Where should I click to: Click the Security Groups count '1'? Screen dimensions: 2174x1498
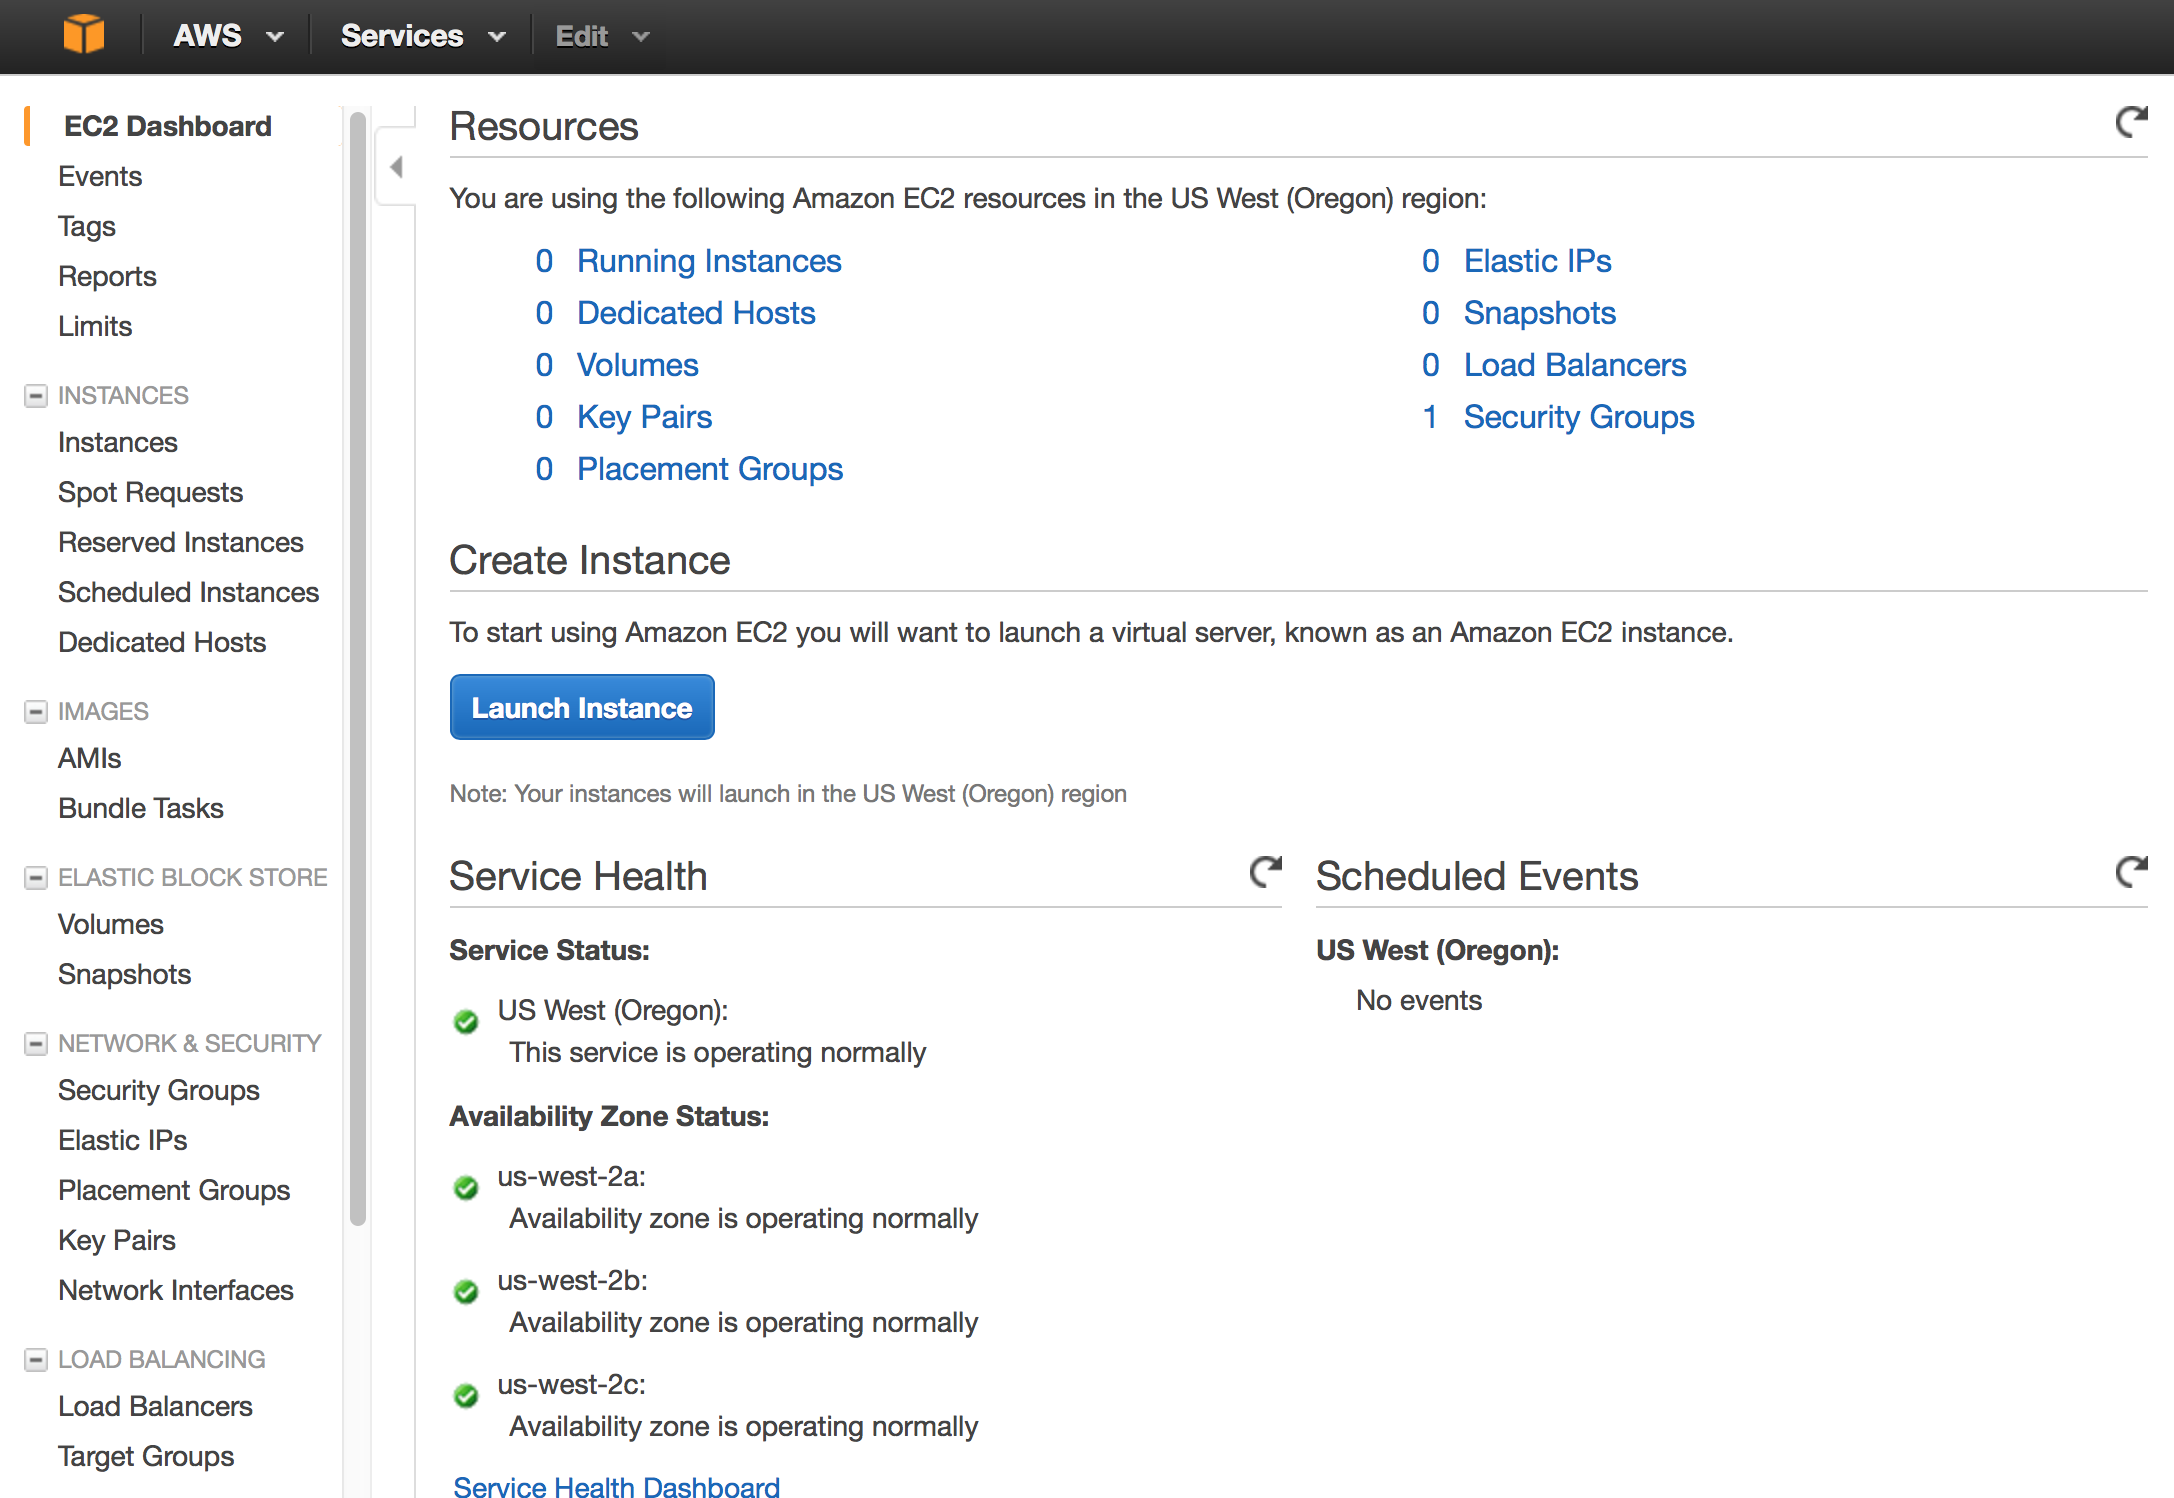pyautogui.click(x=1430, y=417)
